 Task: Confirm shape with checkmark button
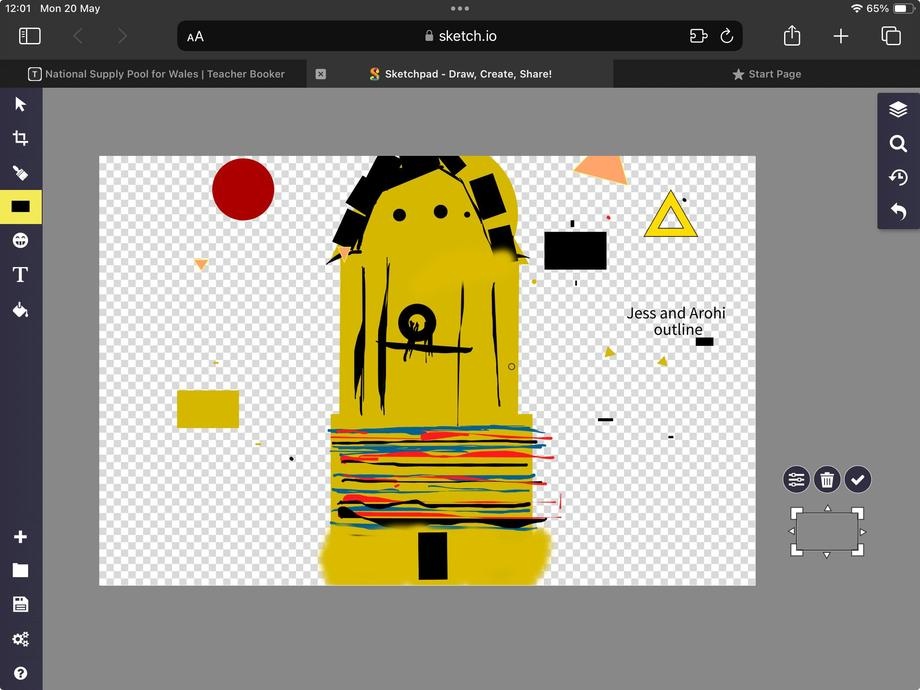coord(858,479)
